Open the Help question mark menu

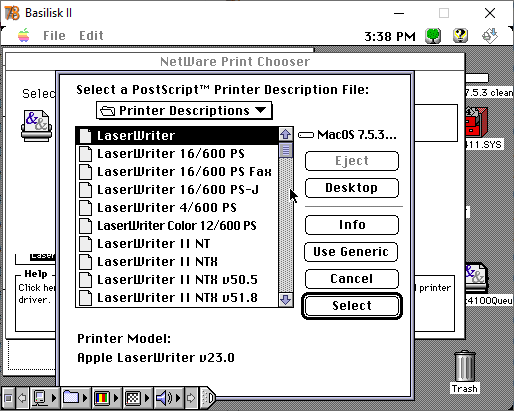[x=460, y=36]
